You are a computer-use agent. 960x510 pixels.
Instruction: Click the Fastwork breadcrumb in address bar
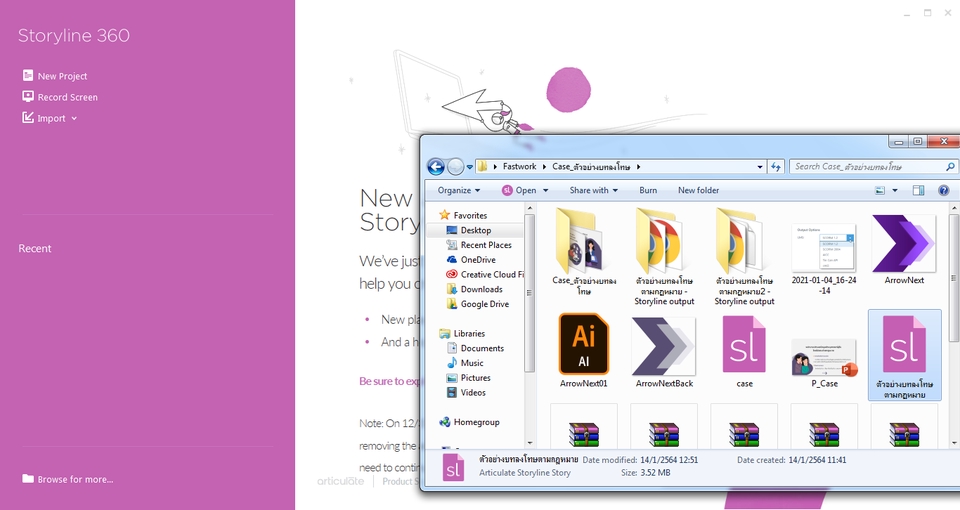[x=519, y=167]
